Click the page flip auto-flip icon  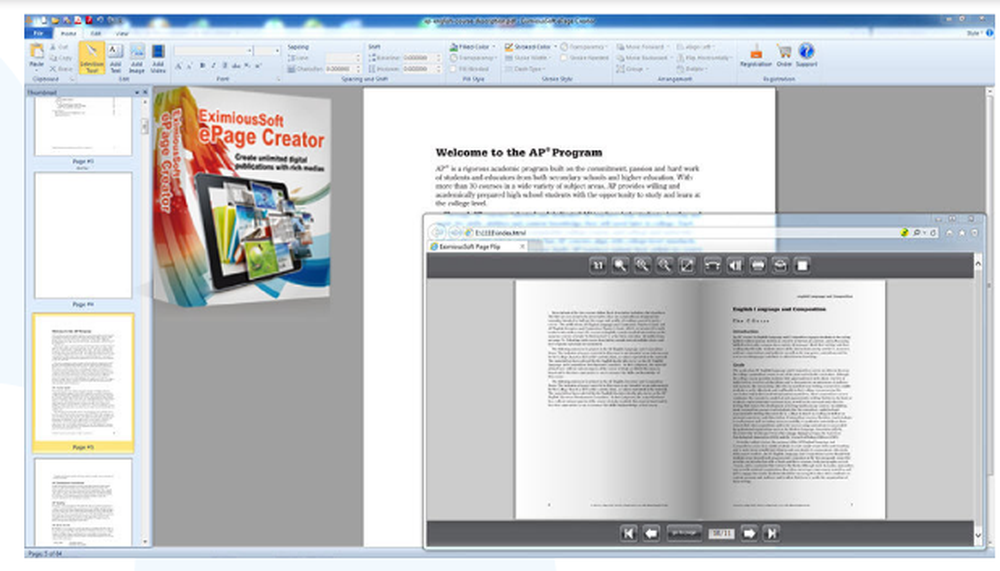(712, 265)
